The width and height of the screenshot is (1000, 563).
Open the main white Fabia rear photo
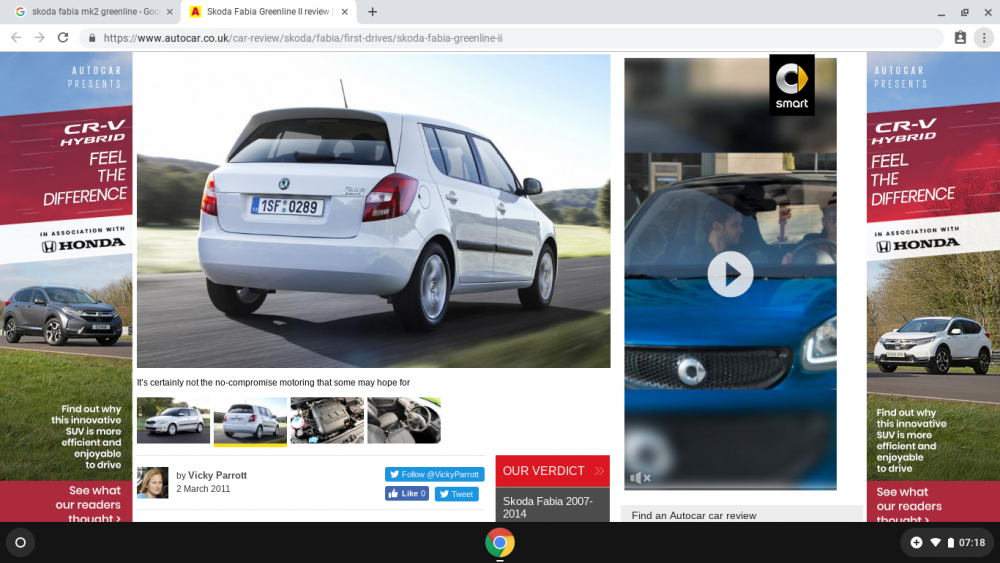[x=373, y=210]
